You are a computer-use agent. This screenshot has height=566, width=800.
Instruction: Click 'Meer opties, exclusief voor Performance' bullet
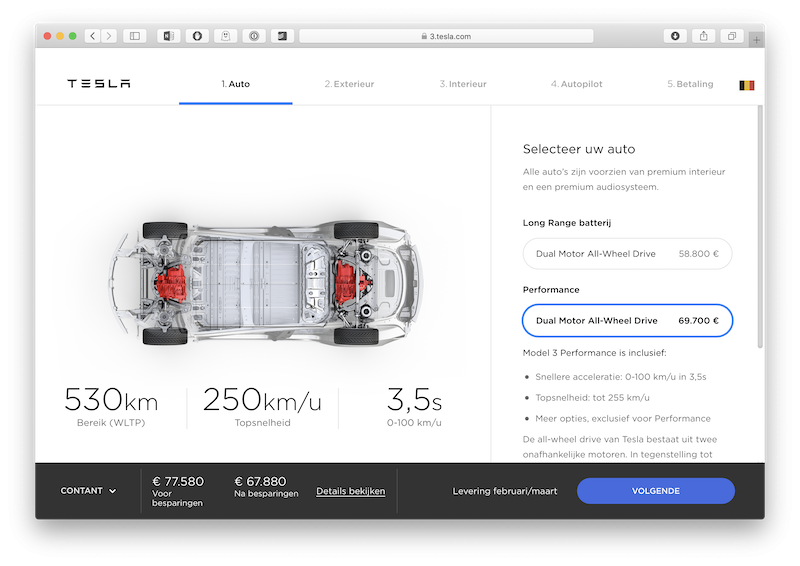click(x=622, y=419)
